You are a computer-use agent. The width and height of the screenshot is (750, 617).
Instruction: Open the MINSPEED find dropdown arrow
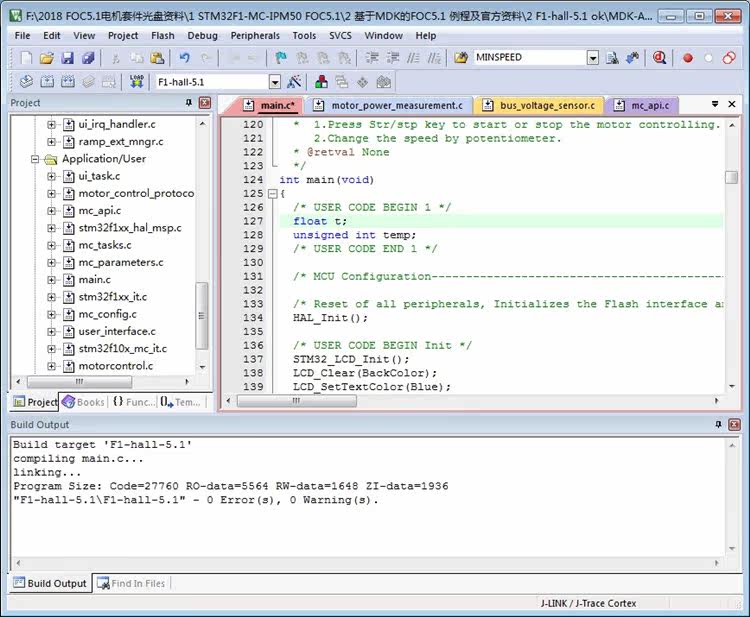(x=593, y=58)
